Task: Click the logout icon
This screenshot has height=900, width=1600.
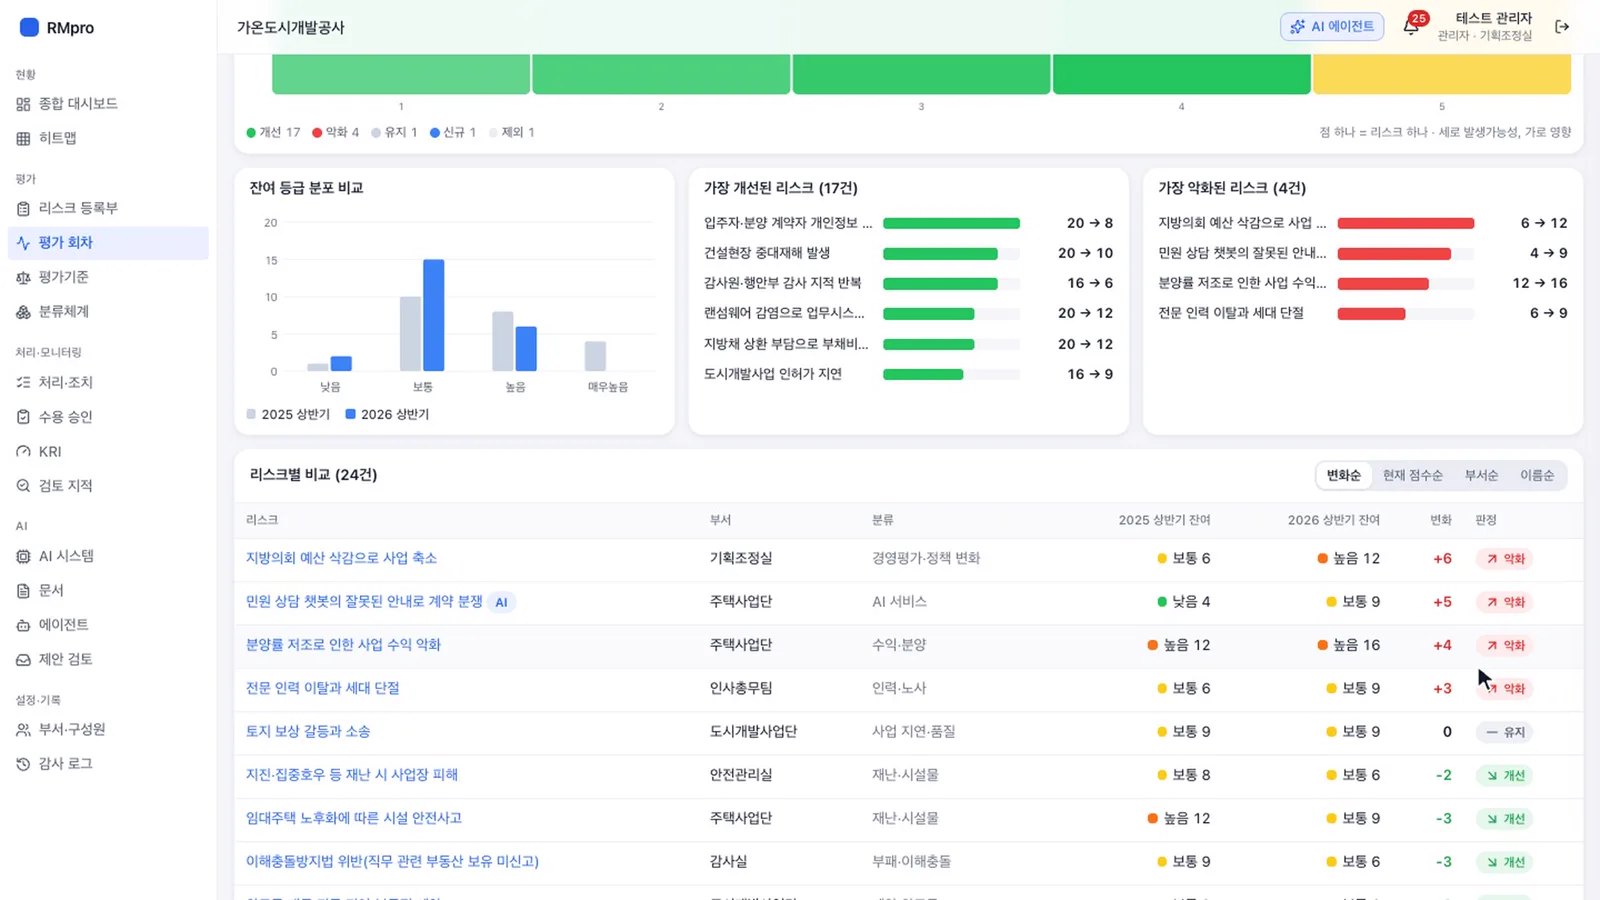Action: click(x=1562, y=27)
